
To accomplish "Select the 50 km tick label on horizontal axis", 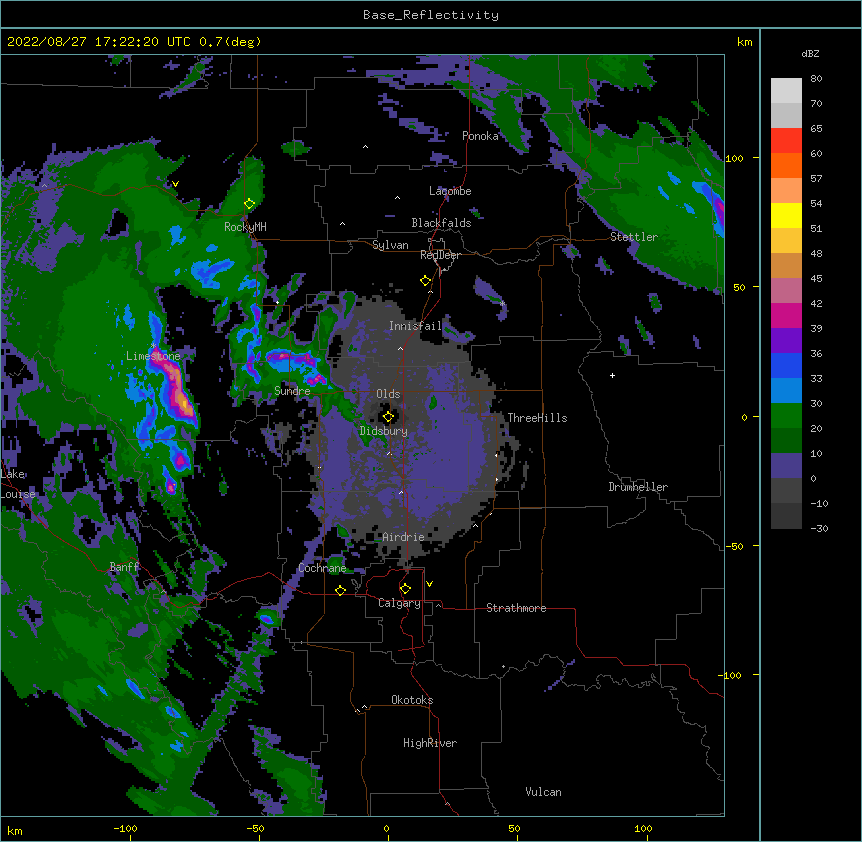I will point(514,828).
